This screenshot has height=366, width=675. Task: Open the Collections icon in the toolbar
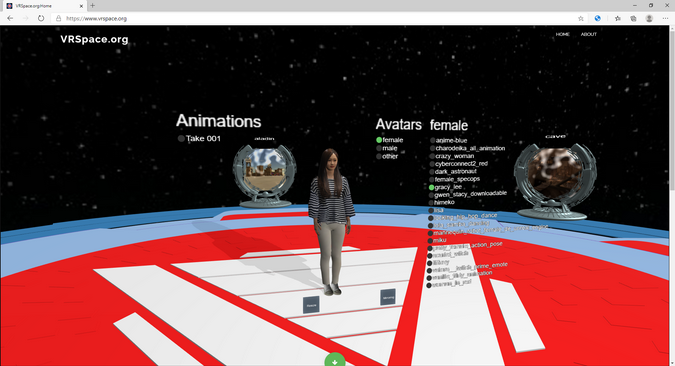(633, 19)
